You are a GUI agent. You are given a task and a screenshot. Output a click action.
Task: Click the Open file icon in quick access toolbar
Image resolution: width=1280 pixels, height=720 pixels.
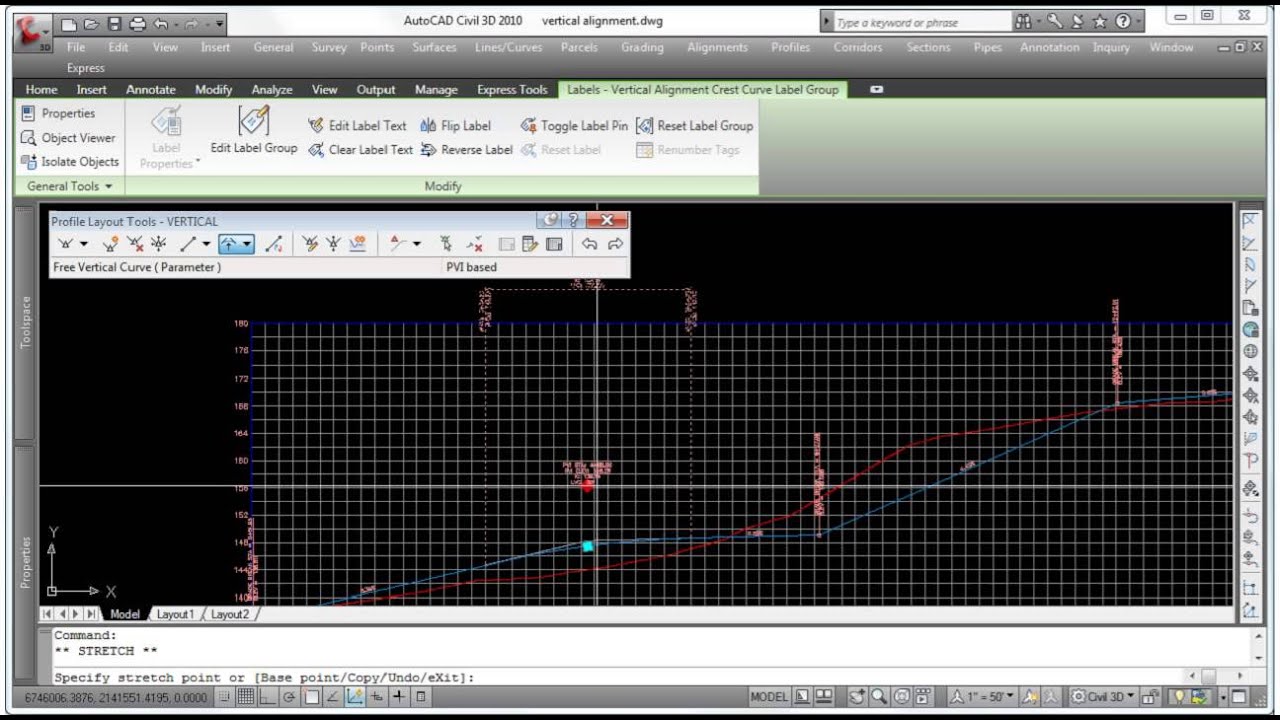[92, 23]
